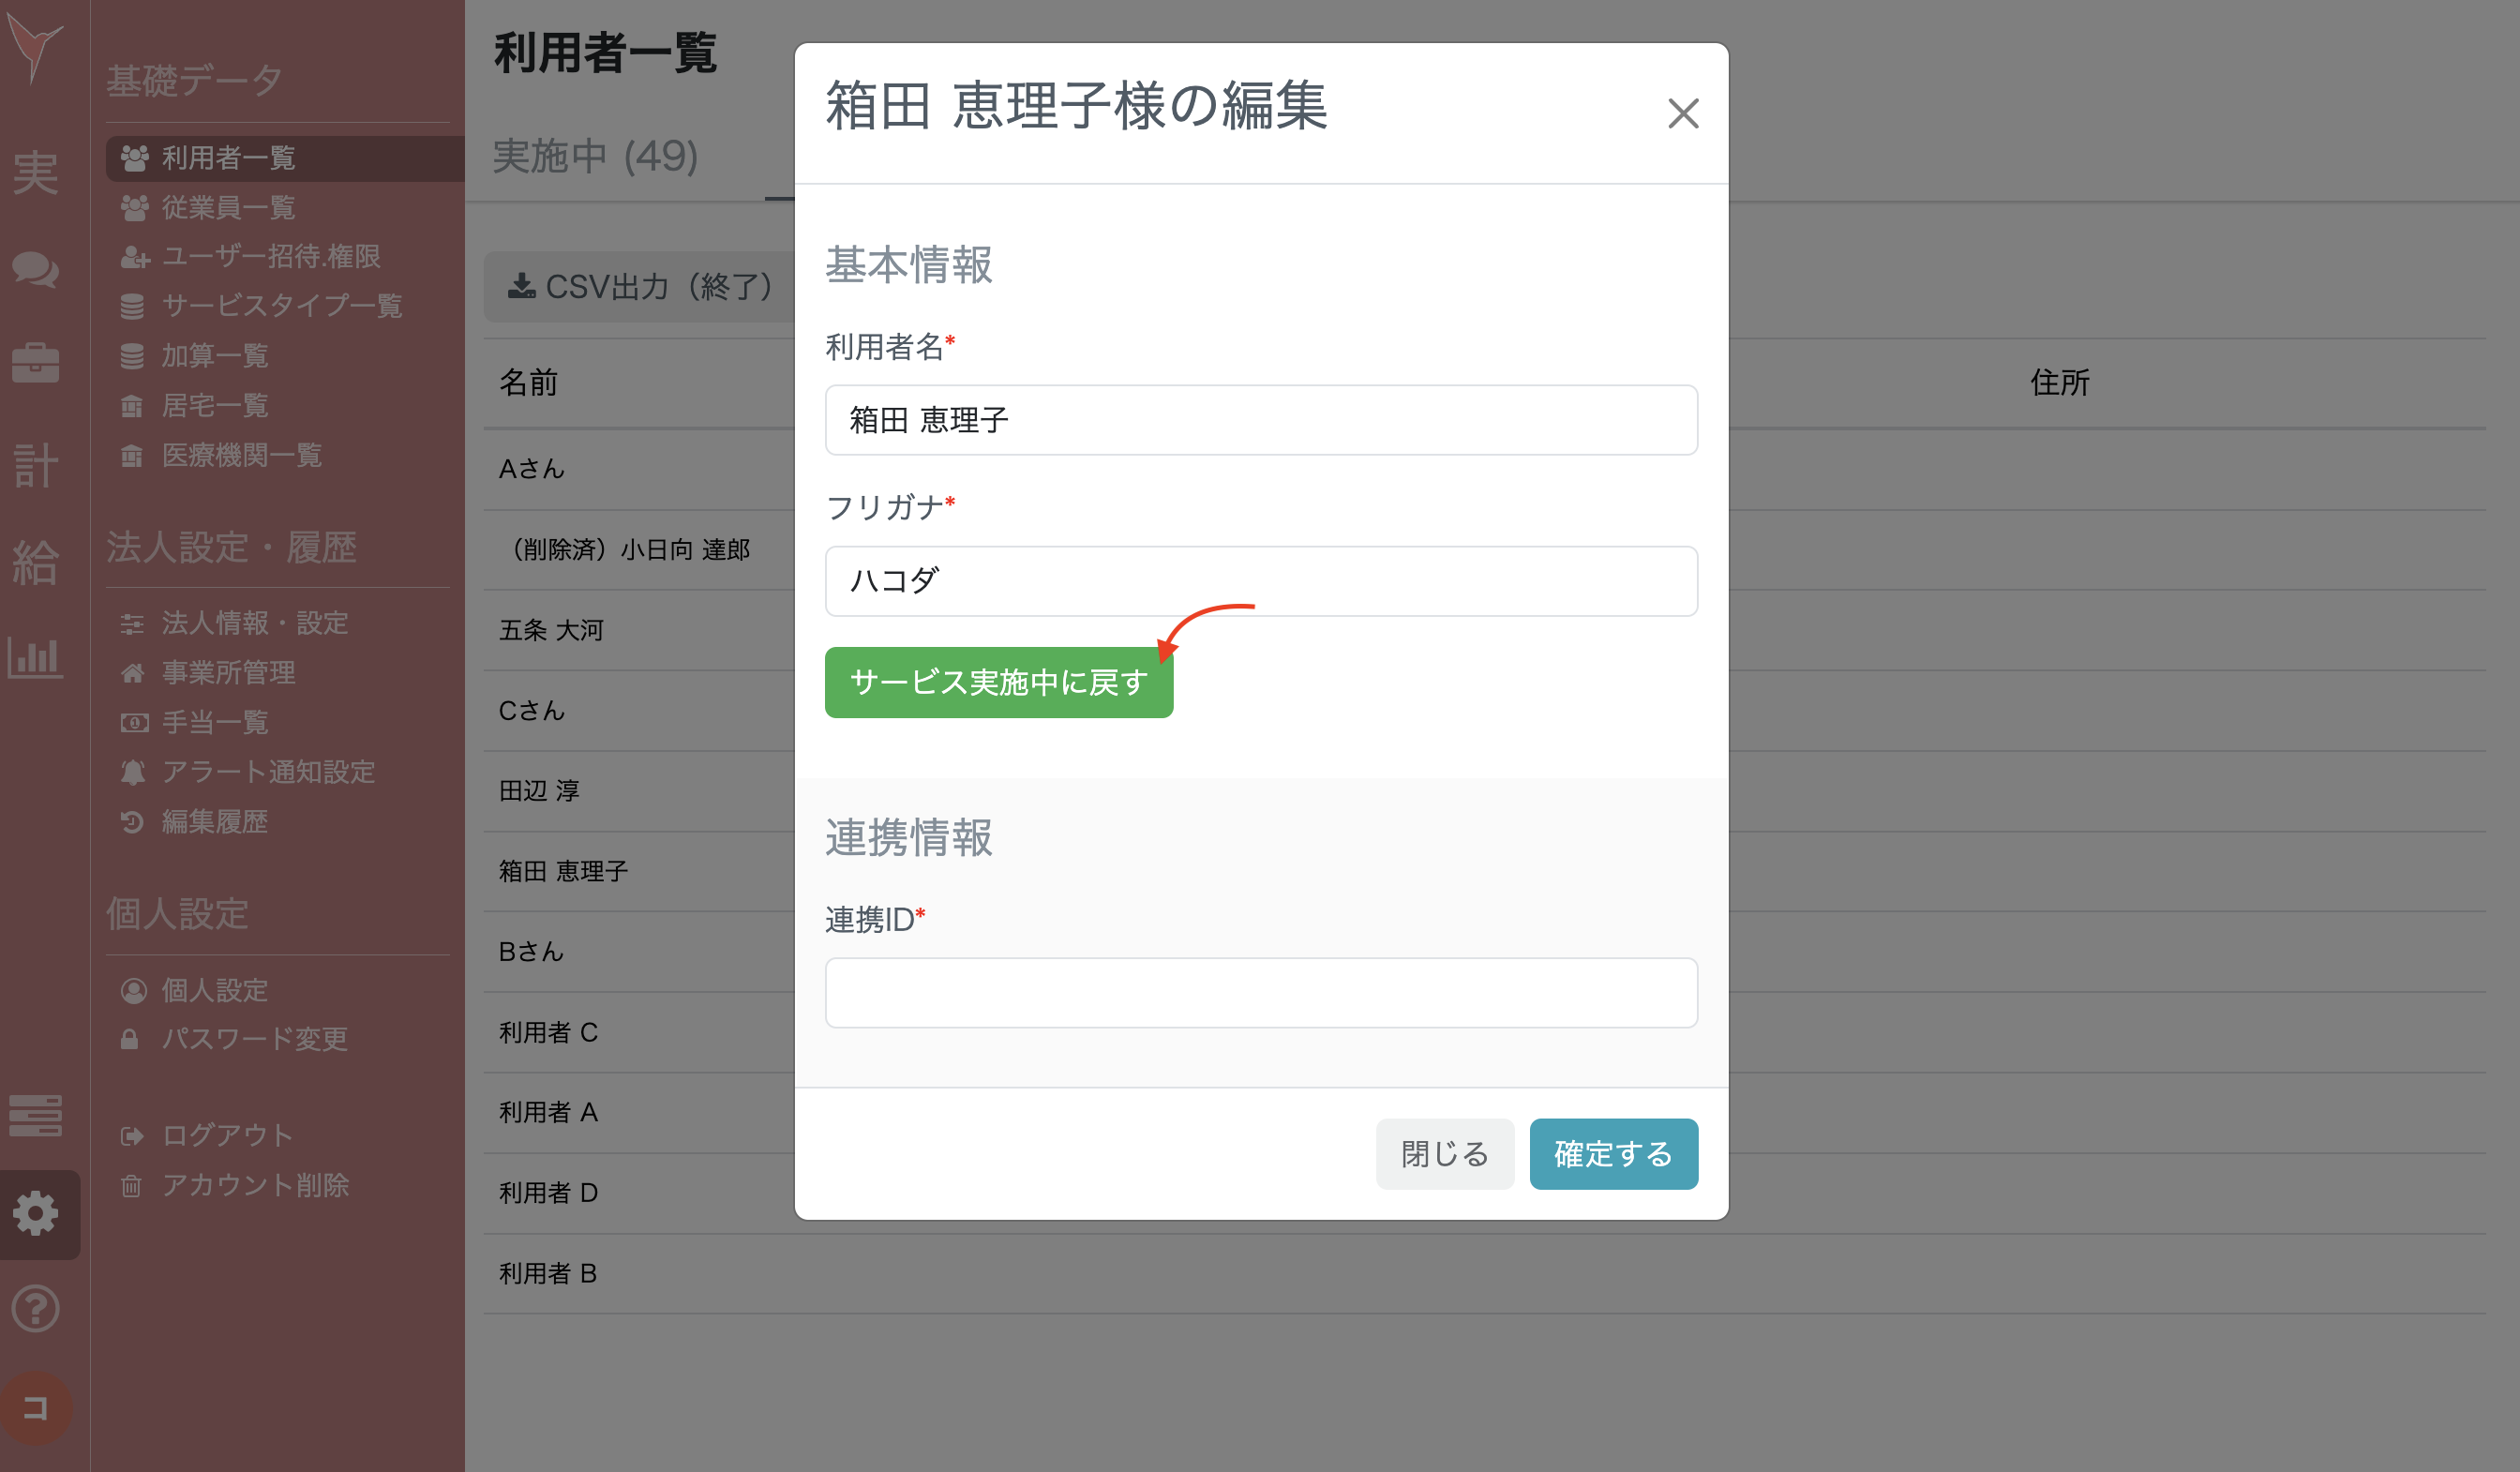Screen dimensions: 2520x1472
Task: Select ログアウト in the sidebar
Action: (x=225, y=1134)
